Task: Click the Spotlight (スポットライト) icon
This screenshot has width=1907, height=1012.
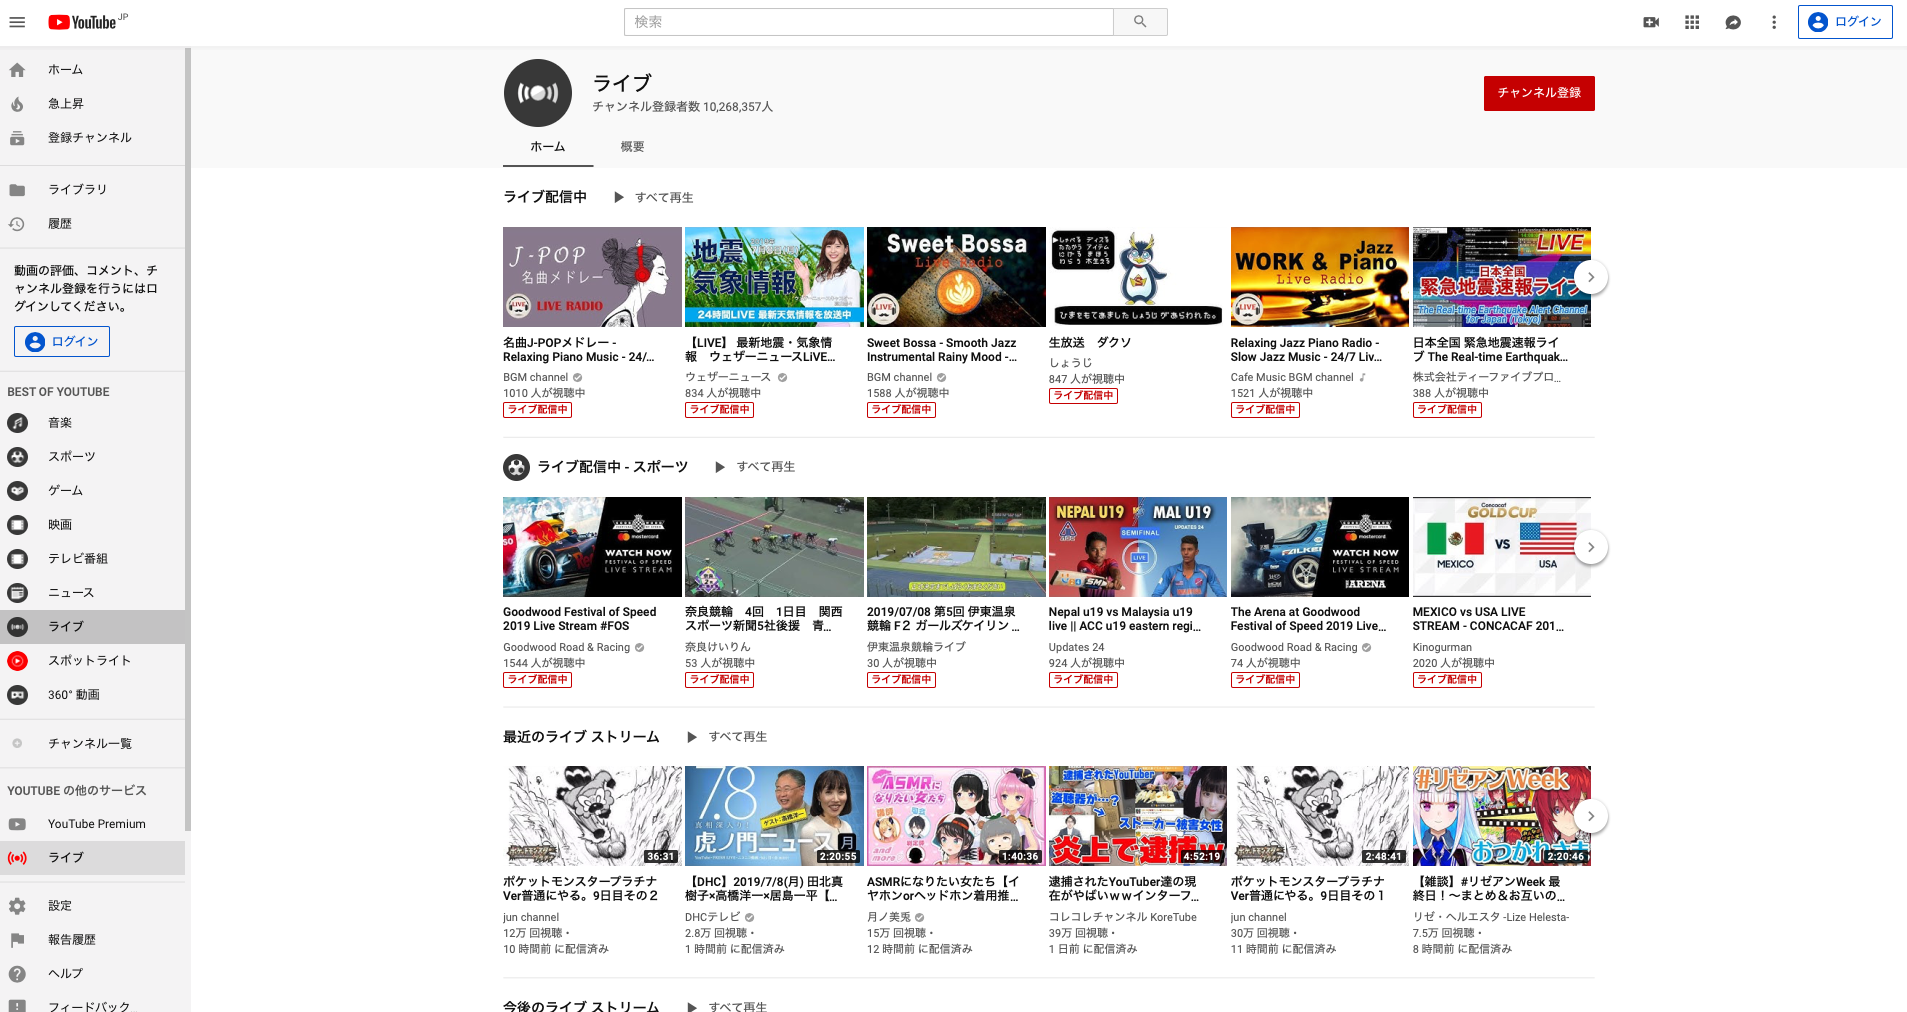Action: [x=17, y=661]
